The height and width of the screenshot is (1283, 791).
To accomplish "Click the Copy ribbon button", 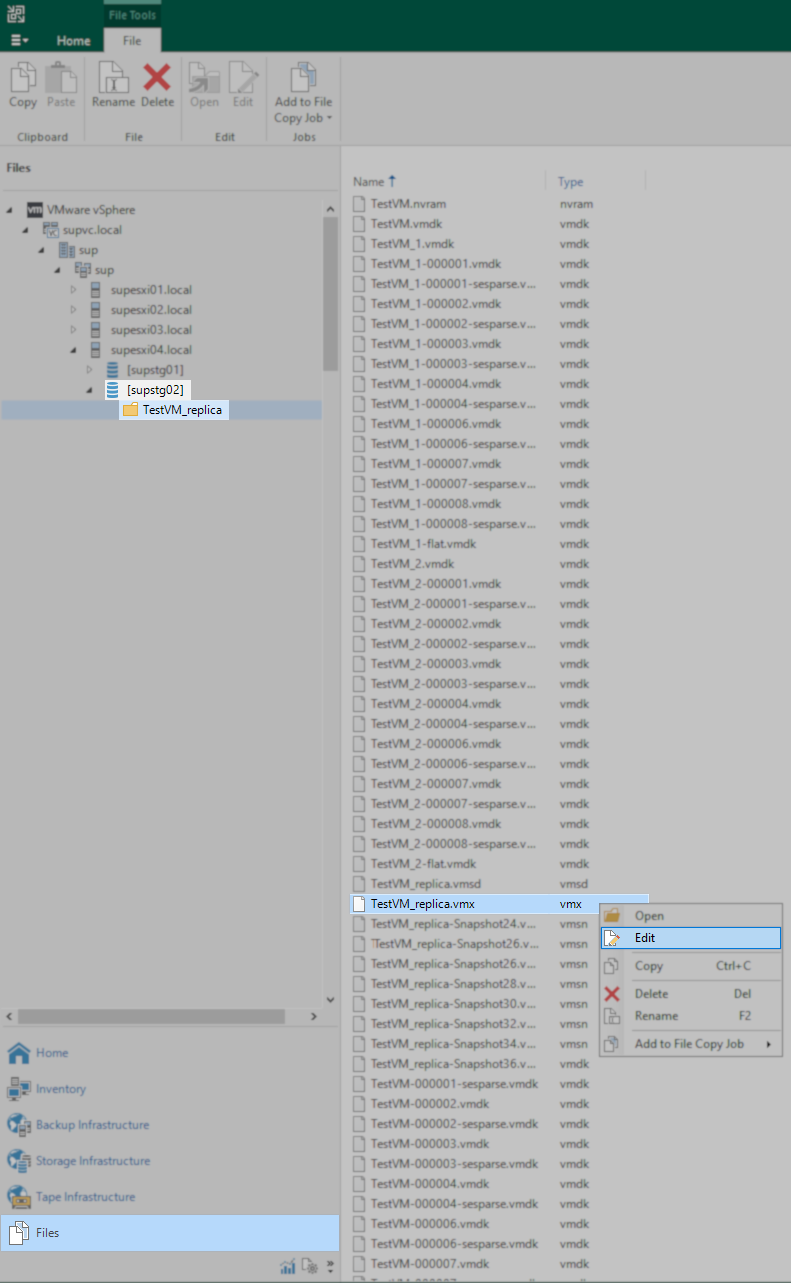I will (x=23, y=85).
